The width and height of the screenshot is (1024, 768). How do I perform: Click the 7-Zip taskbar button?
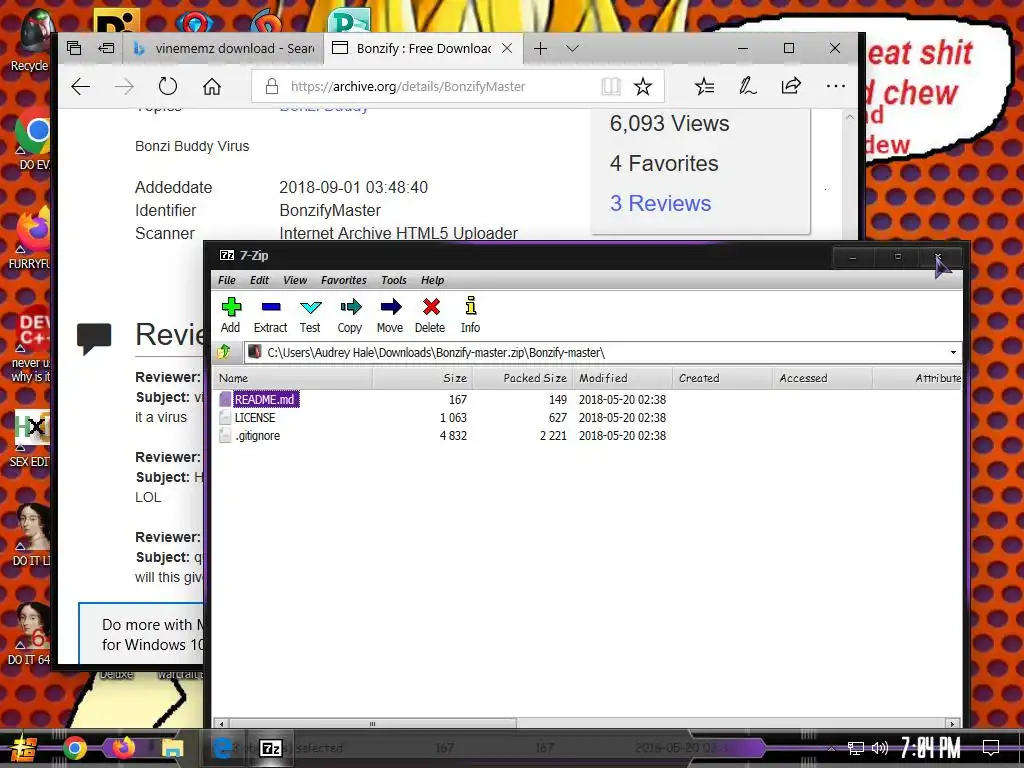(271, 748)
